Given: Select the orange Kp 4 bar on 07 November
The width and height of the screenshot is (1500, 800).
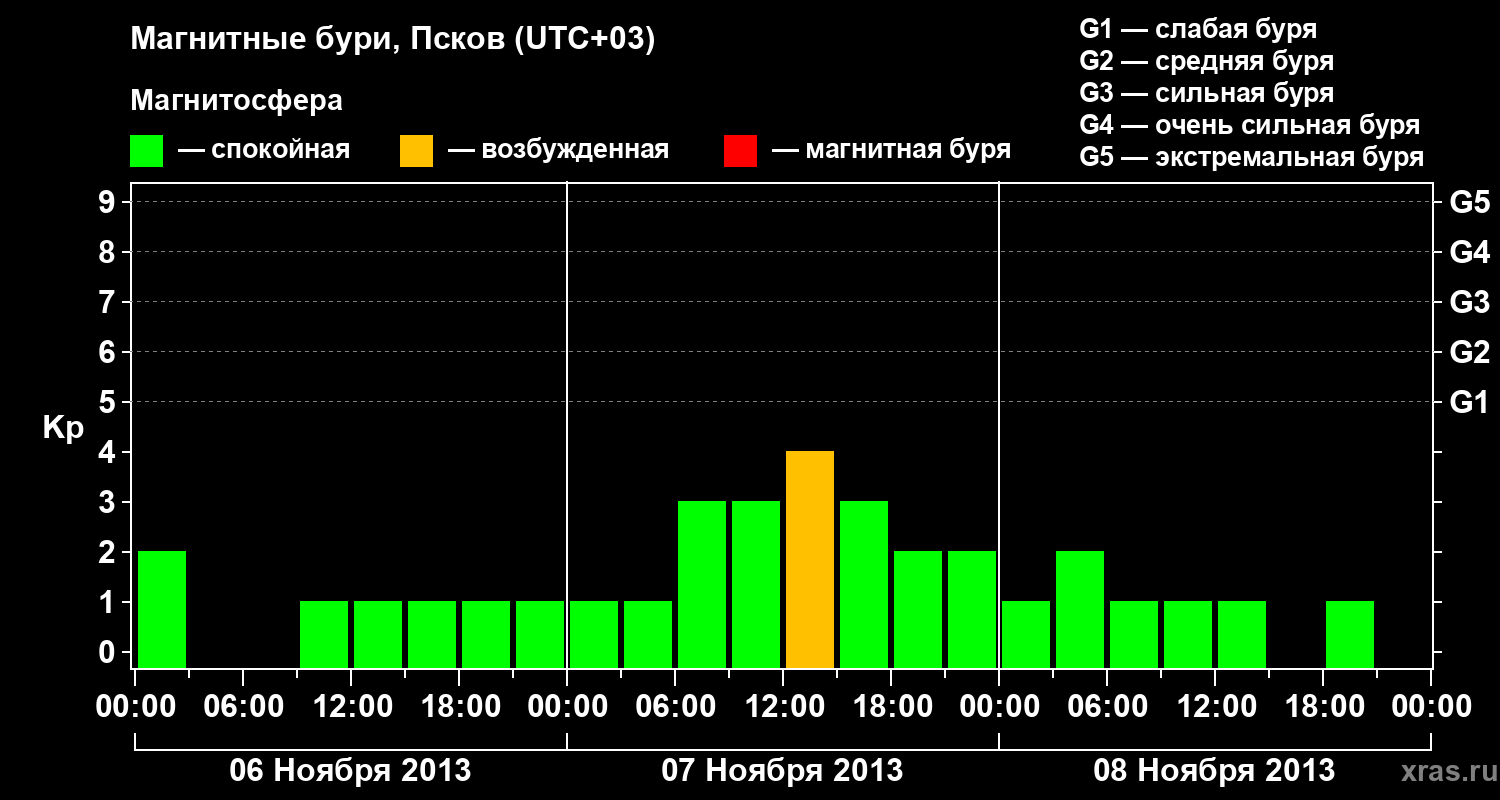Looking at the screenshot, I should click(810, 560).
